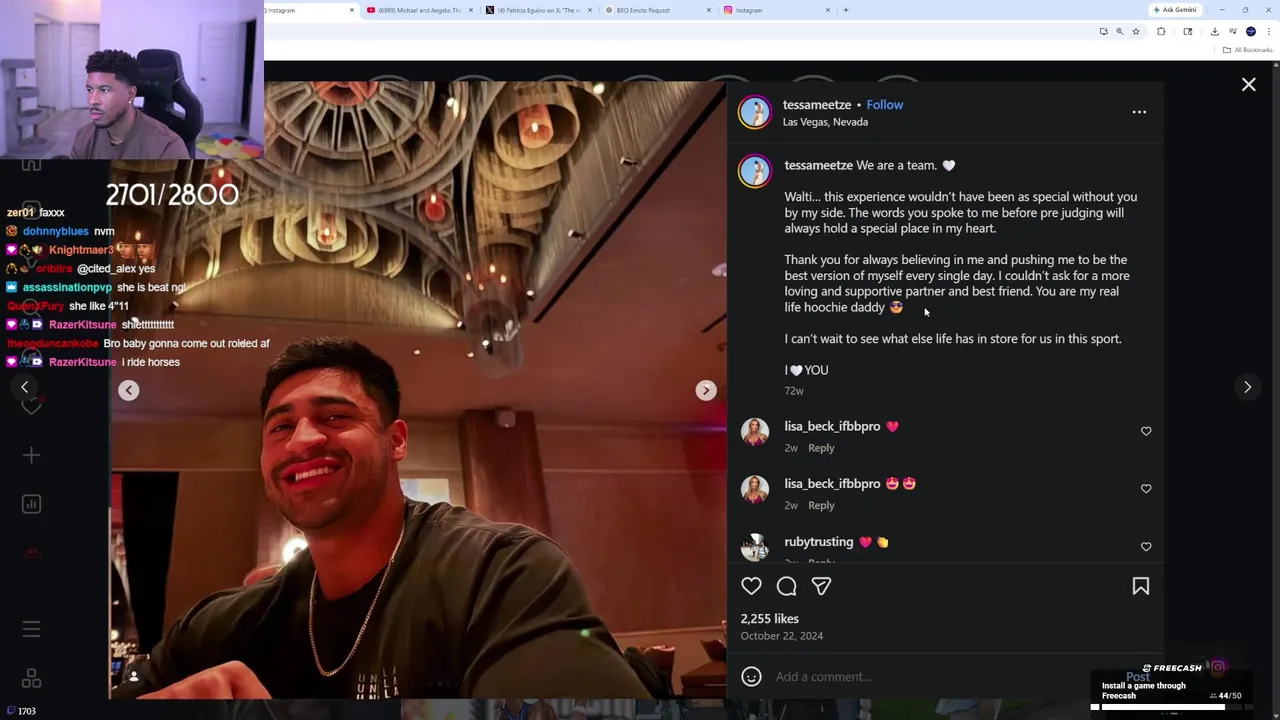Switch to the BBQ Emote Request tab
The width and height of the screenshot is (1280, 720).
coord(660,10)
